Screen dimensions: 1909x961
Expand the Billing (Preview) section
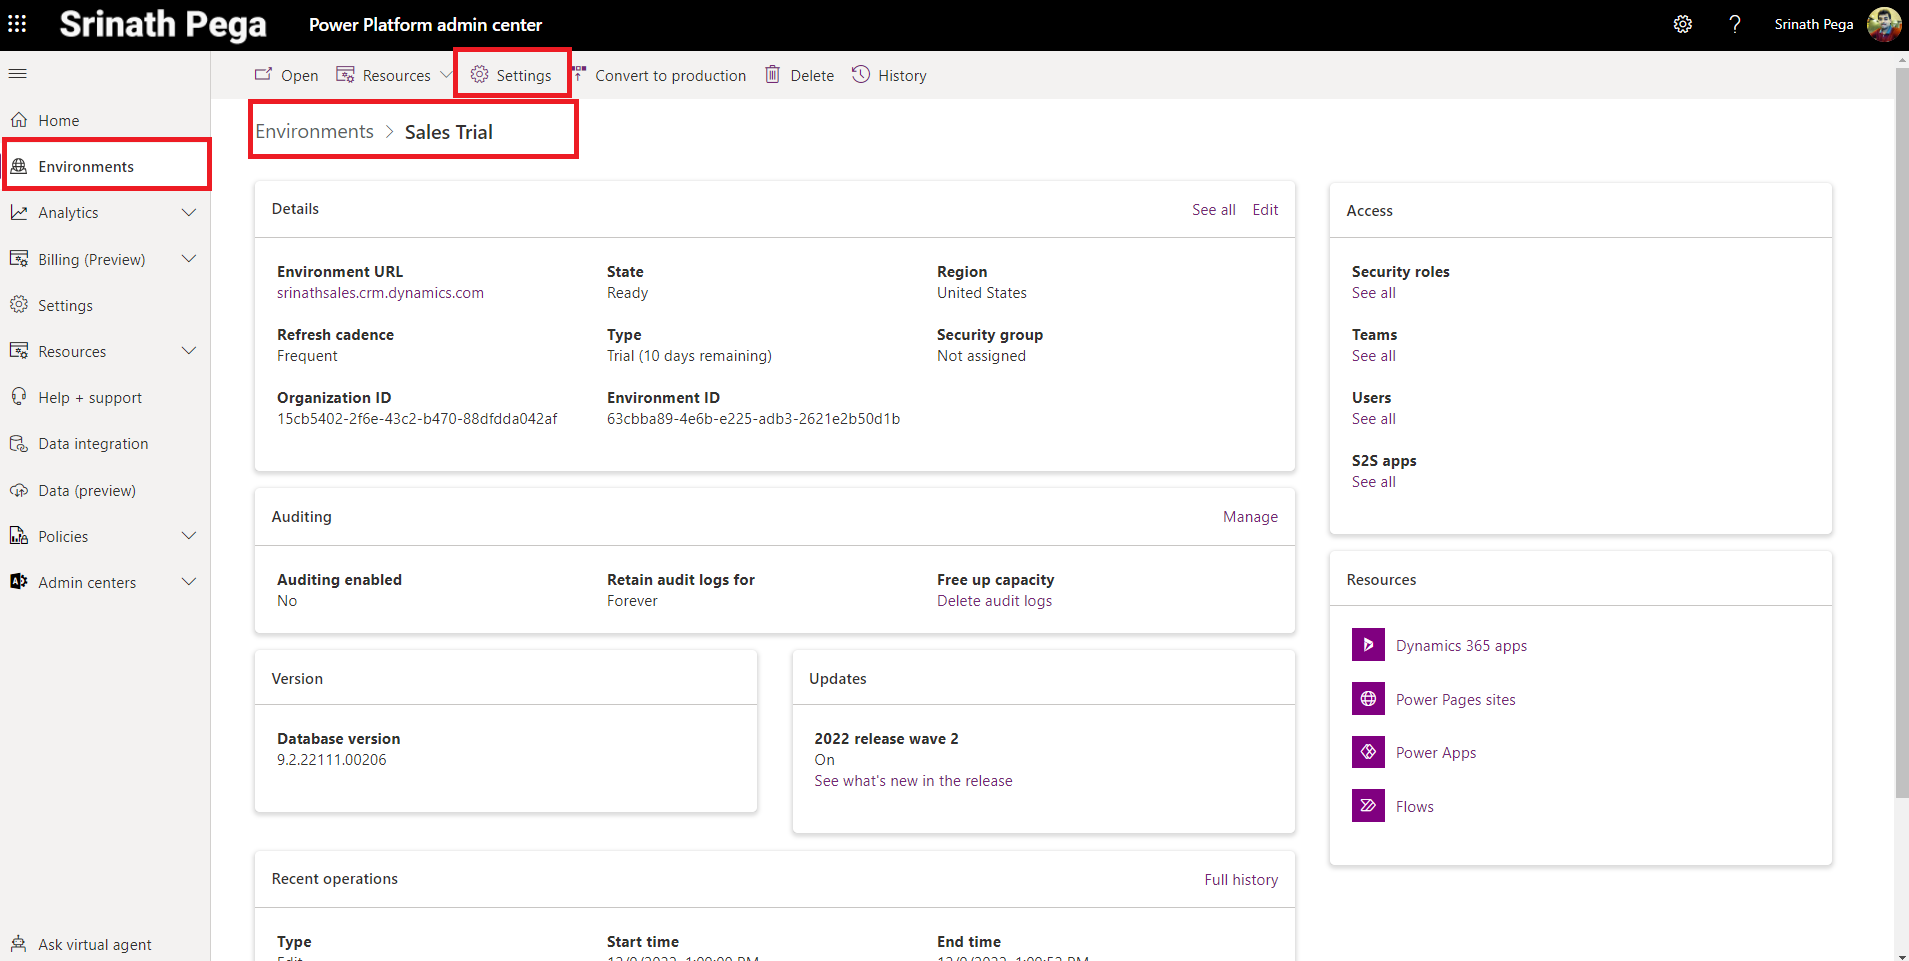188,259
